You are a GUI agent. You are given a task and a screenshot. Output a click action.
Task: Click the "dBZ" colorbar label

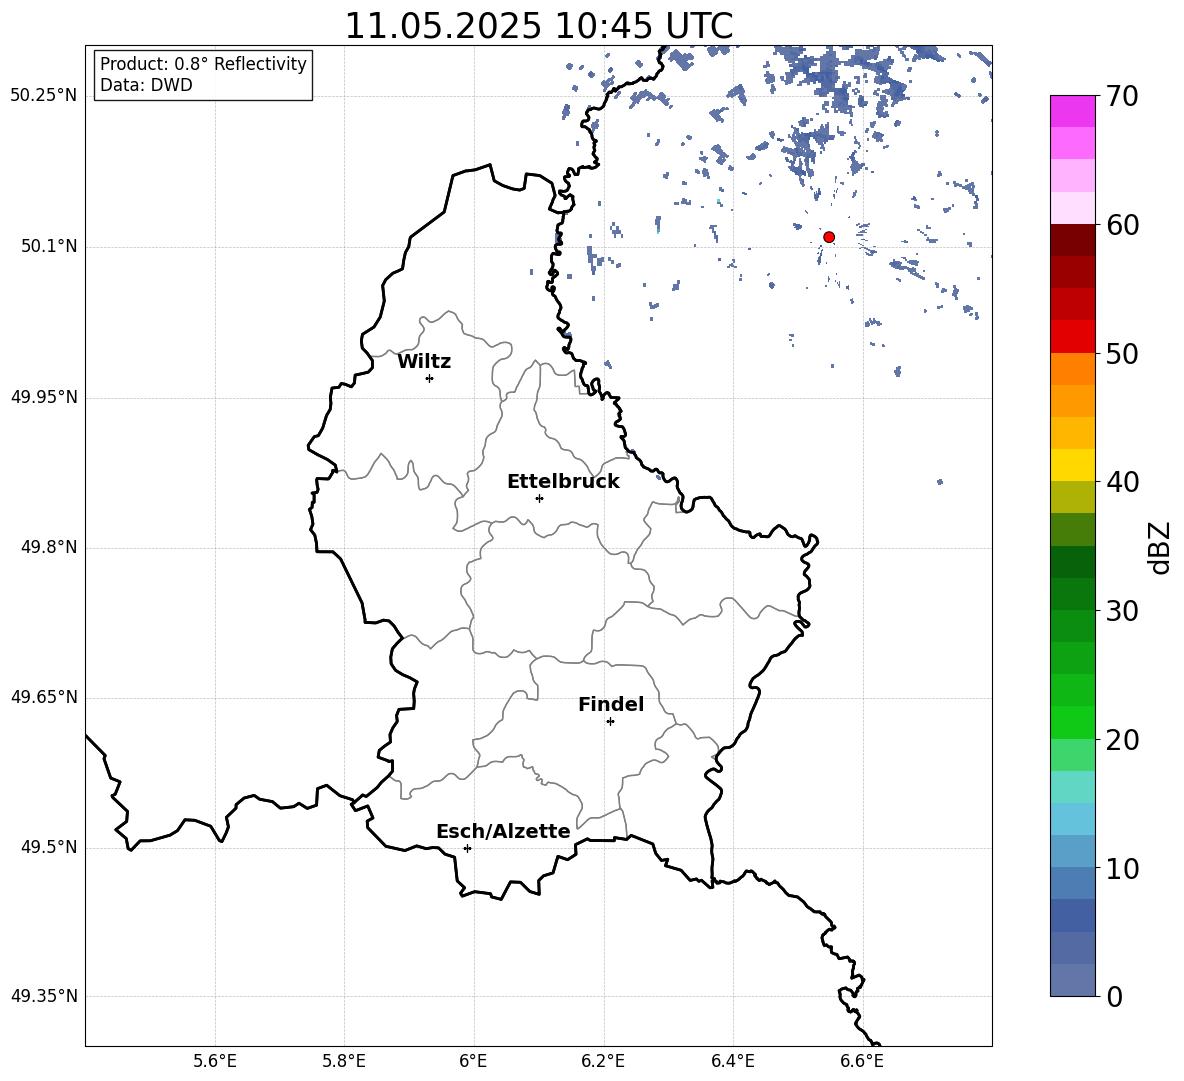[x=1160, y=547]
